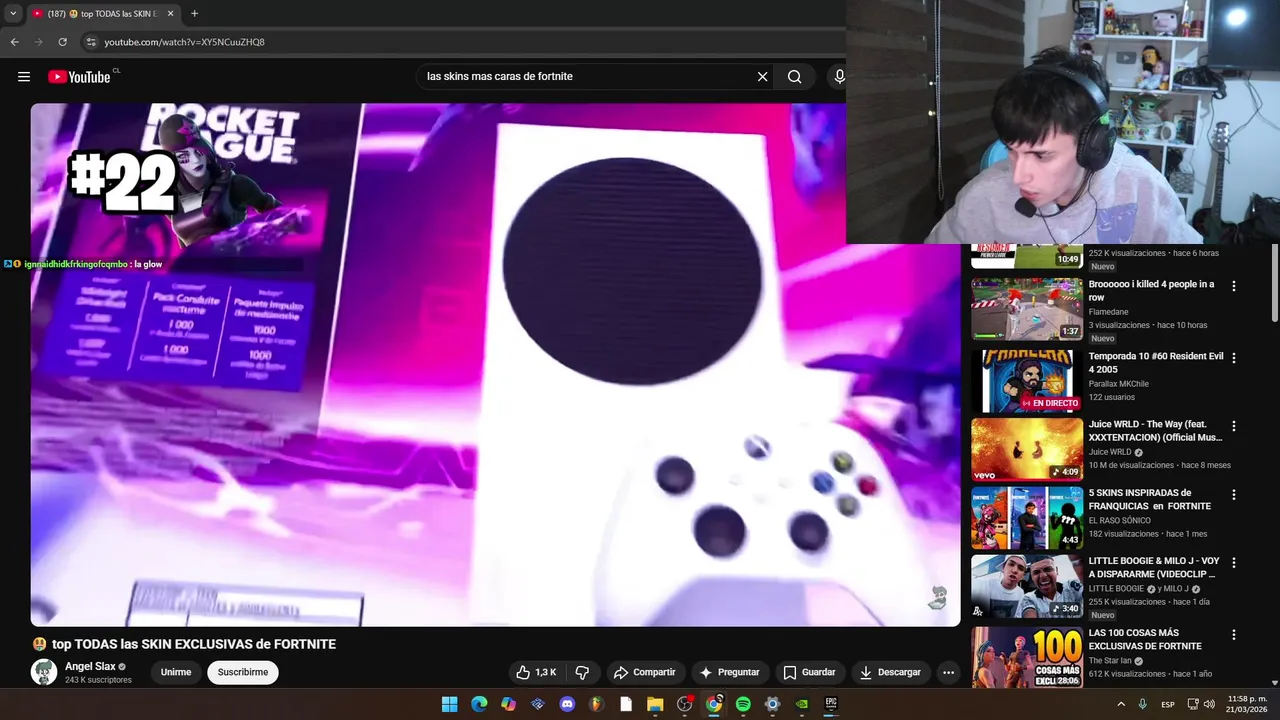Open LITTLE BOOGIE & MILO J thumbnail
1280x720 pixels.
coord(1027,586)
